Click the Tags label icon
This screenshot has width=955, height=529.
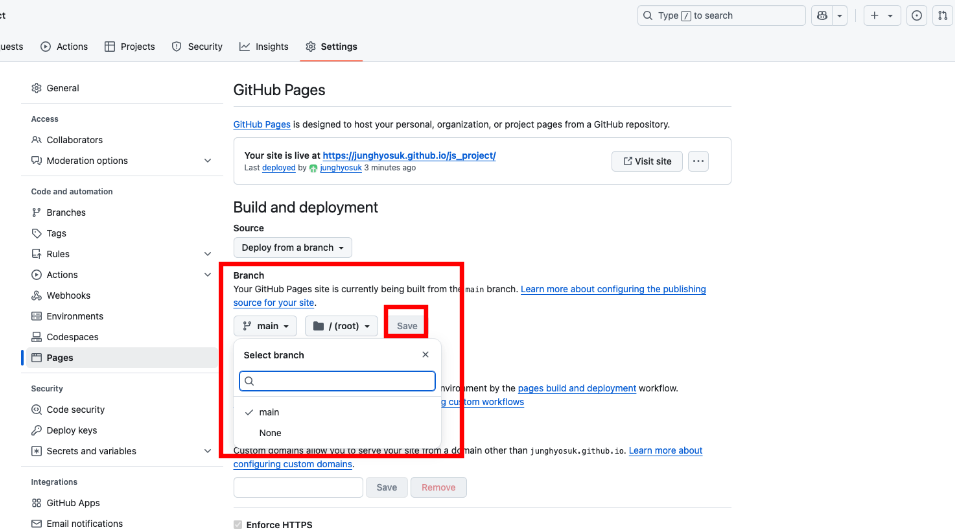click(37, 233)
